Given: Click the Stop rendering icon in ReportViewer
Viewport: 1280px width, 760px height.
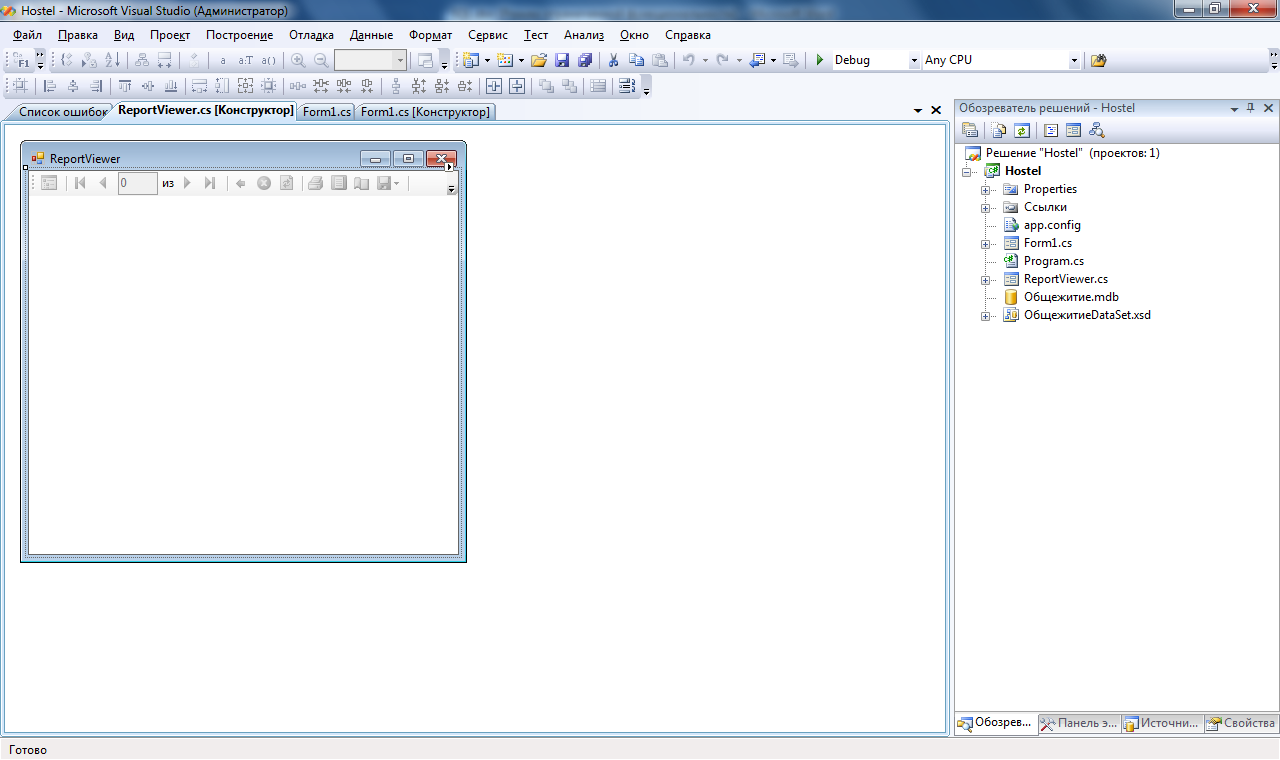Looking at the screenshot, I should [264, 183].
